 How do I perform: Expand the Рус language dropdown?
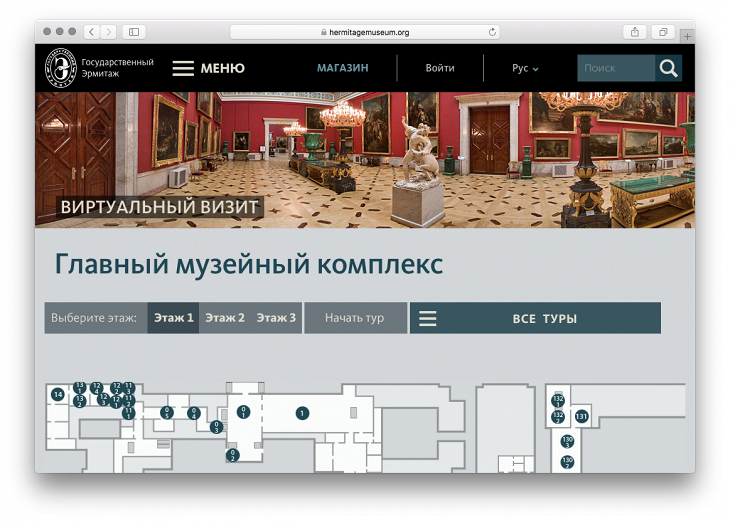click(x=525, y=68)
